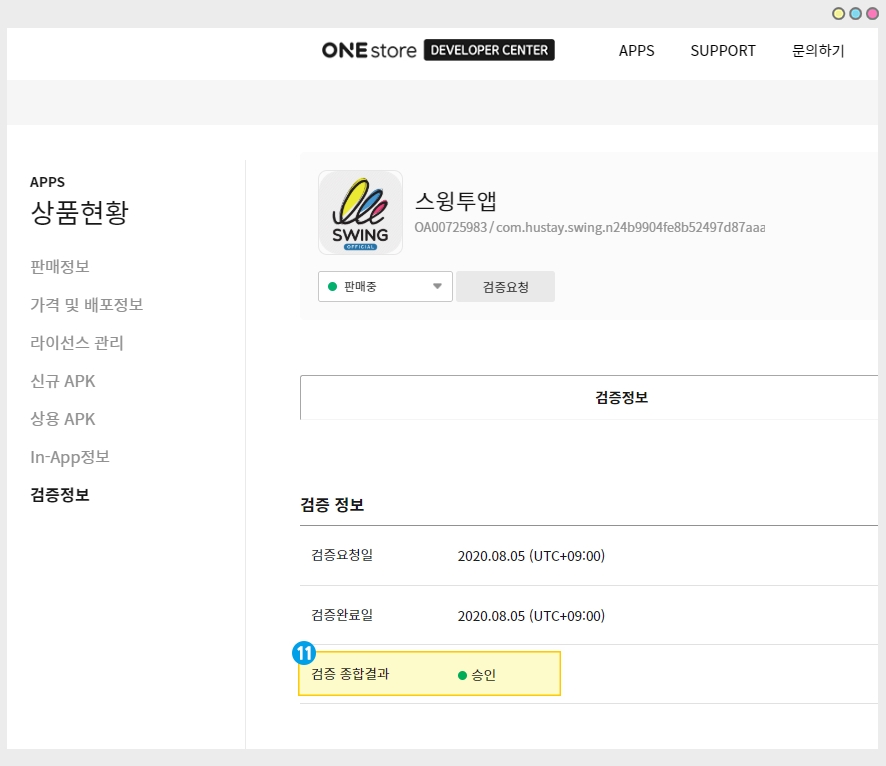Click the pink window control dot

tap(872, 13)
